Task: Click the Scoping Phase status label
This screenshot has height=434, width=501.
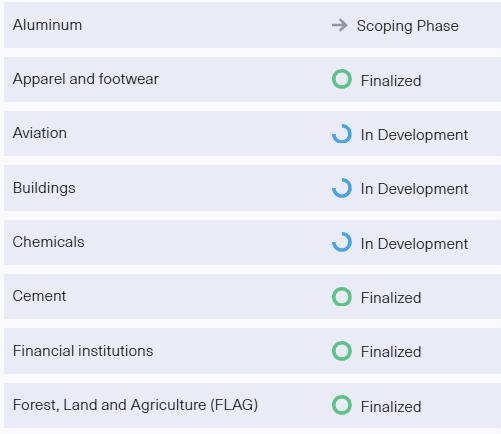Action: [408, 26]
